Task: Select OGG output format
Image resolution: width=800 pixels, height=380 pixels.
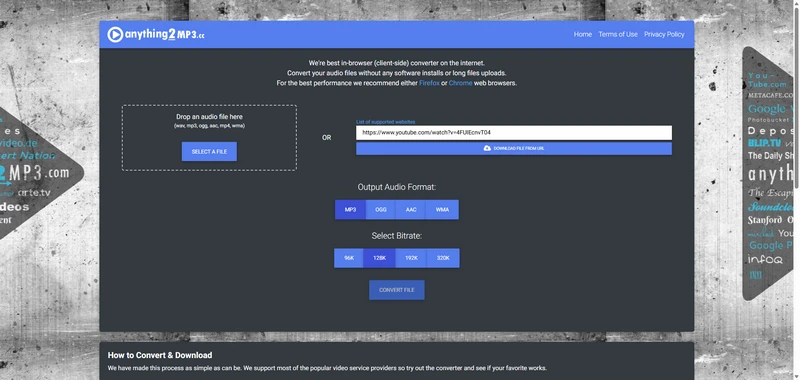Action: [x=381, y=210]
